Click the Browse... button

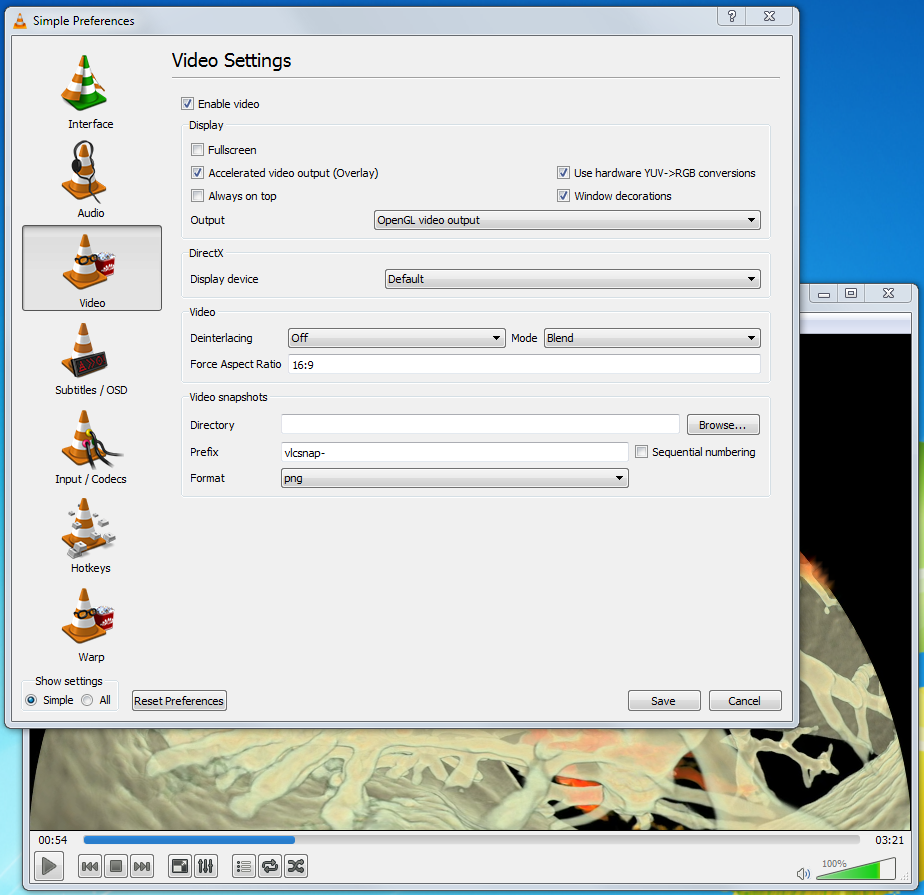(x=723, y=425)
